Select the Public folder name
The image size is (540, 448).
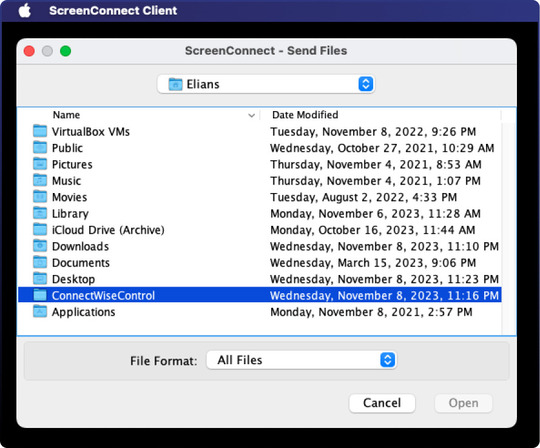click(x=67, y=148)
